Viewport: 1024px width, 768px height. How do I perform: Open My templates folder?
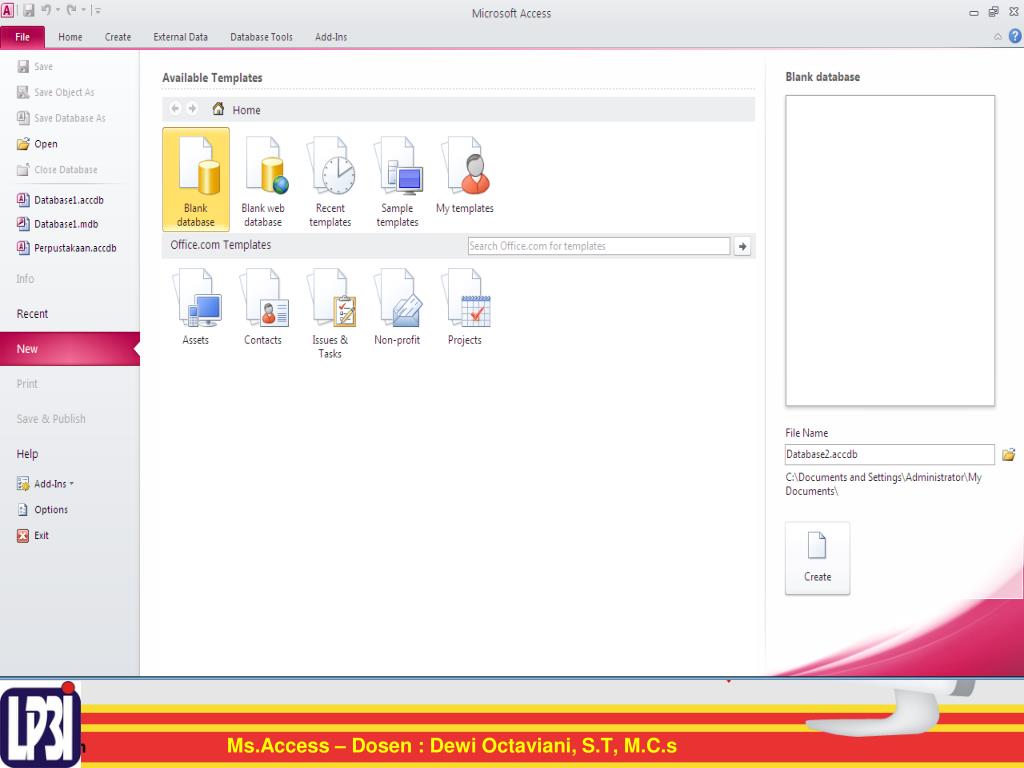click(464, 175)
